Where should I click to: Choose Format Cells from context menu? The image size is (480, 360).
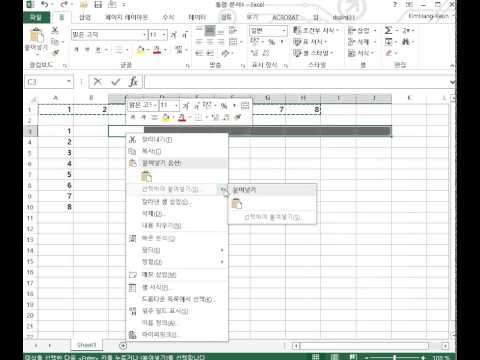click(x=177, y=287)
